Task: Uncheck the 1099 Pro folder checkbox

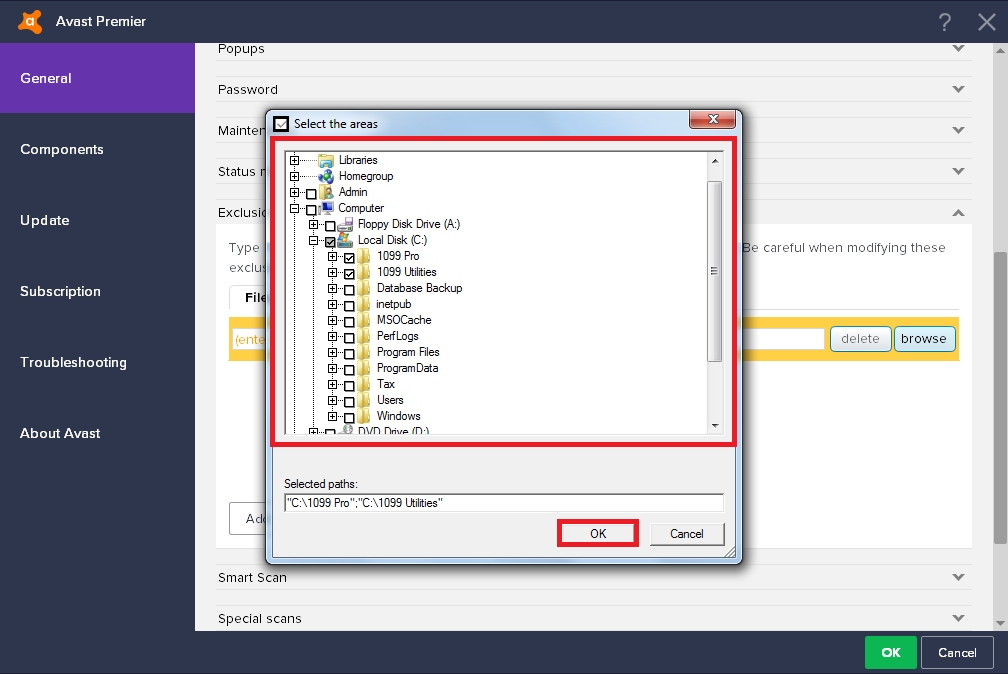Action: [x=349, y=258]
